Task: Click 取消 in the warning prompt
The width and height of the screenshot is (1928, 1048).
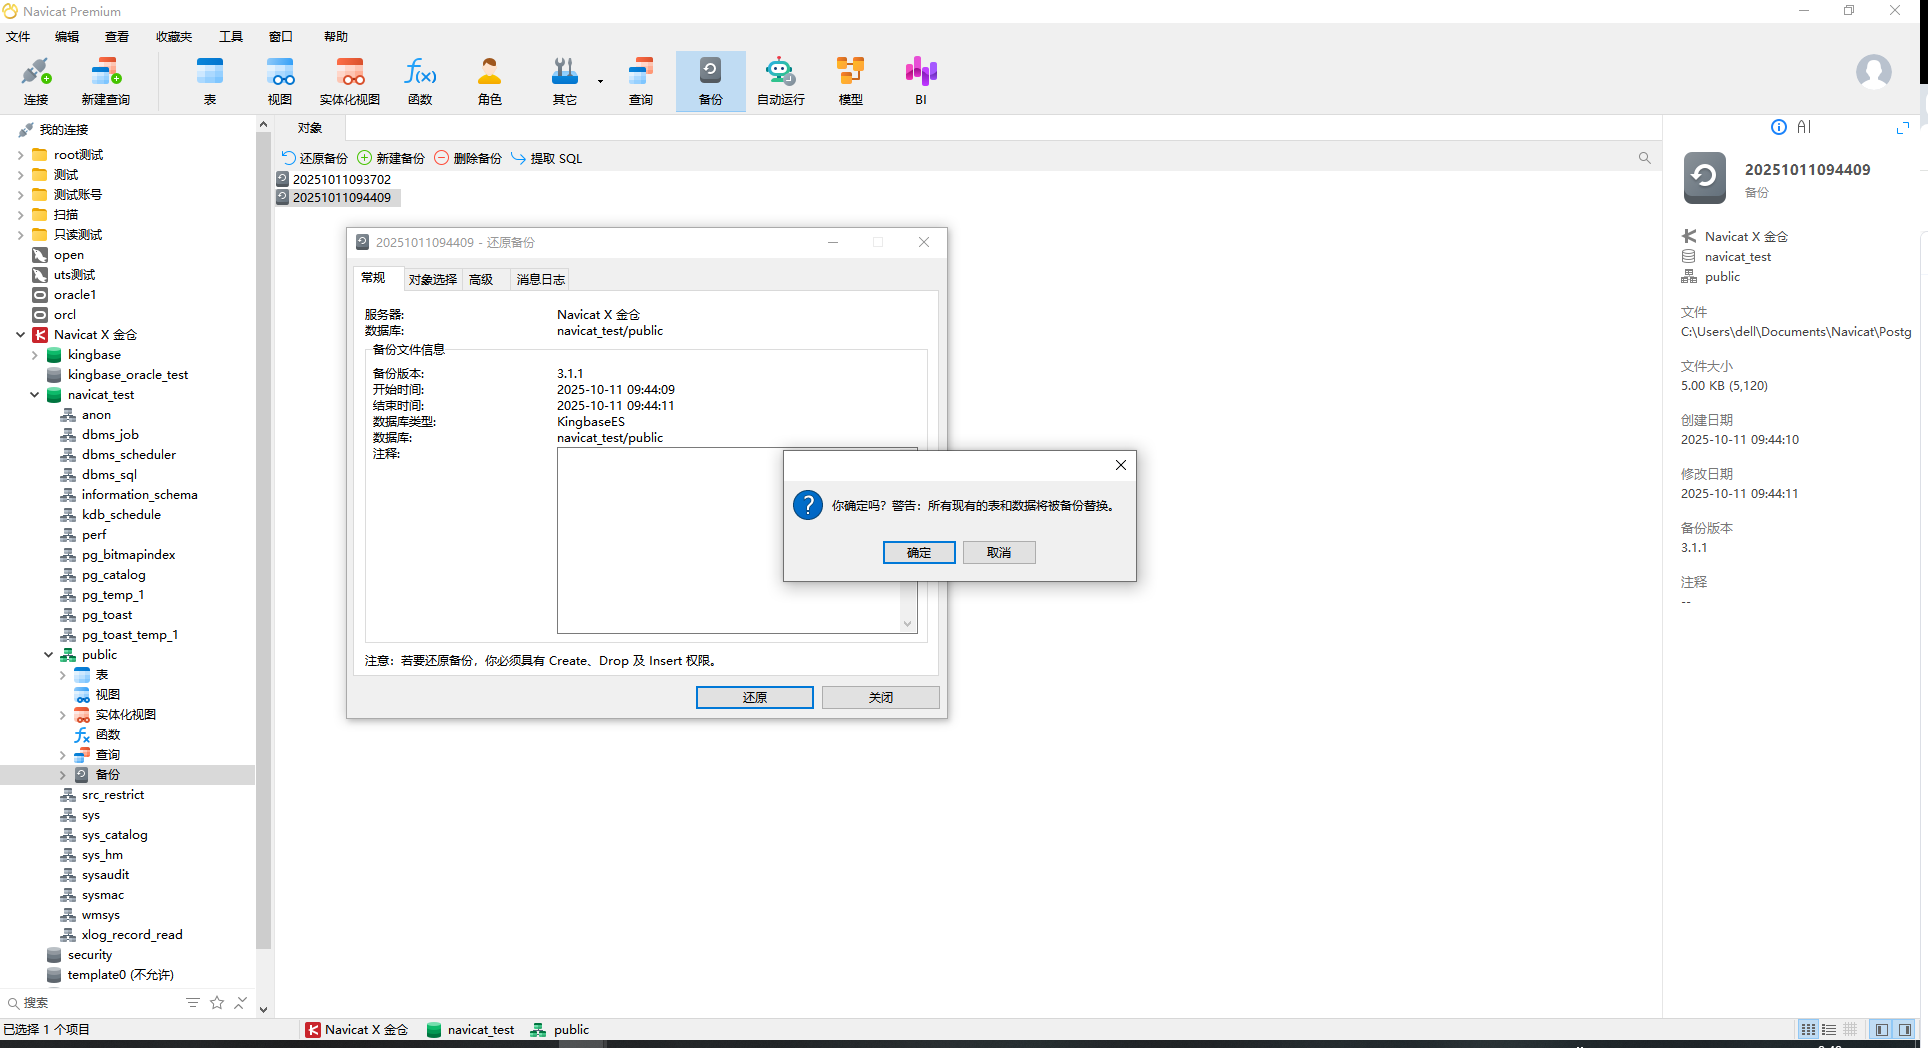Action: [999, 552]
